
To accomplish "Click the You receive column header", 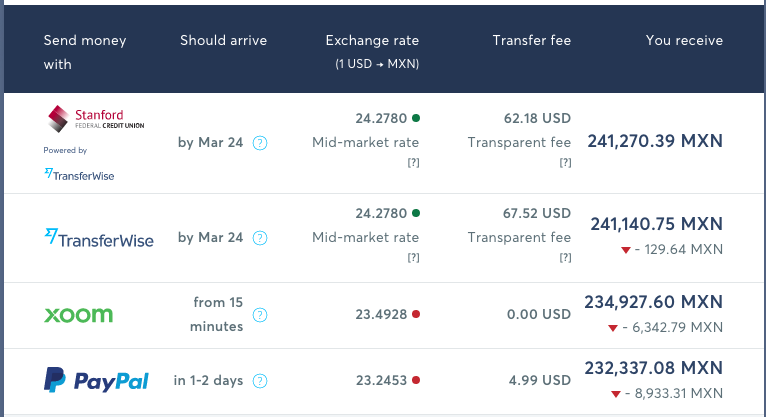I will click(x=684, y=41).
